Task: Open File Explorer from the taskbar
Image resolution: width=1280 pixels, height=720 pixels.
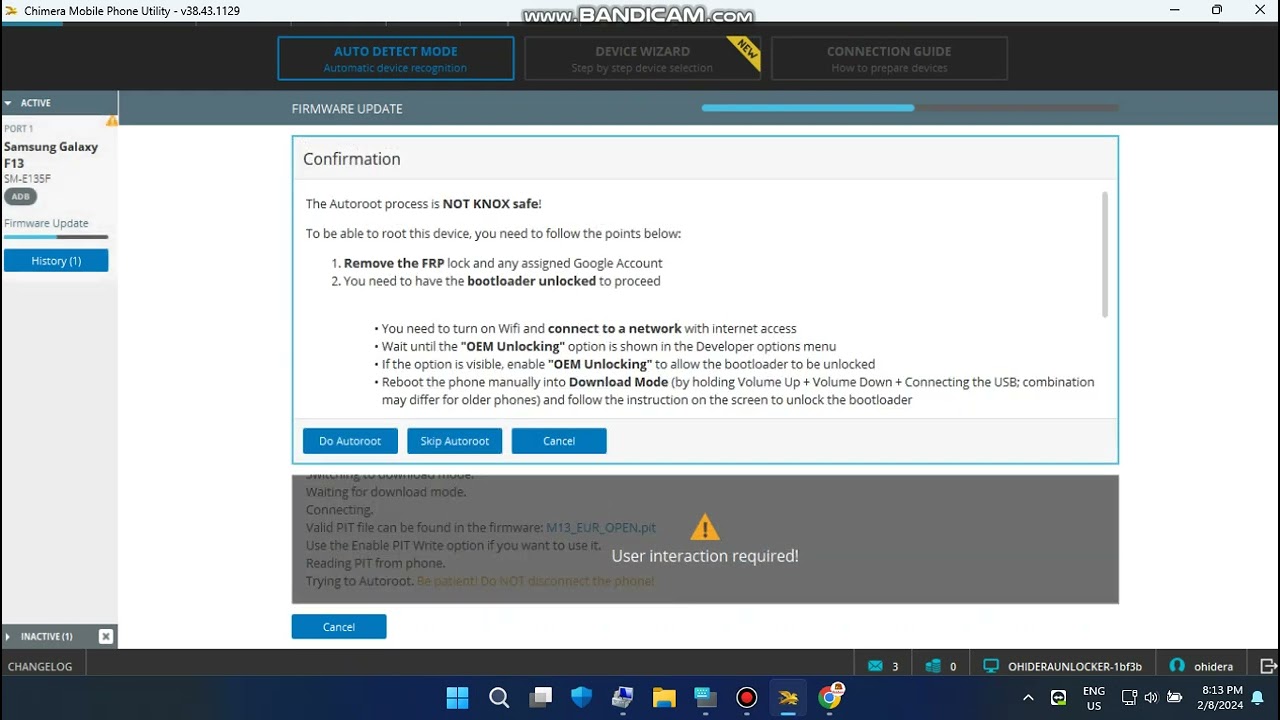Action: pyautogui.click(x=664, y=697)
